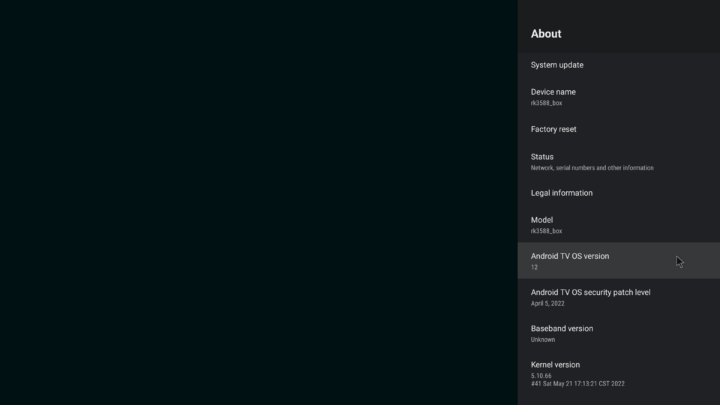Select the Model entry
The image size is (720, 405).
pyautogui.click(x=619, y=225)
